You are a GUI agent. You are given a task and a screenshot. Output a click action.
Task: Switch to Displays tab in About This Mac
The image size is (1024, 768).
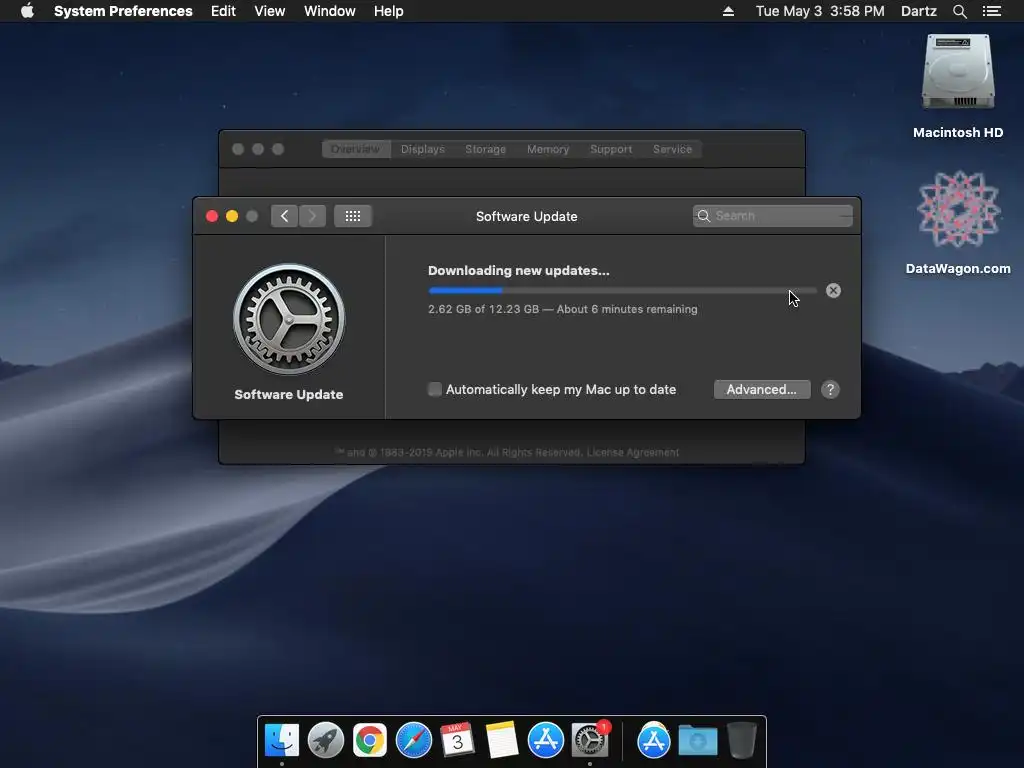pos(423,149)
